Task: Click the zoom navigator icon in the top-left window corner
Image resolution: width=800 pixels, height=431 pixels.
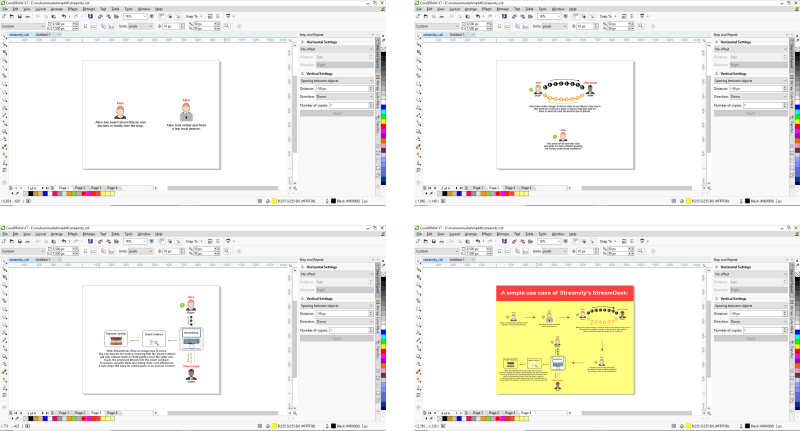Action: [x=295, y=188]
